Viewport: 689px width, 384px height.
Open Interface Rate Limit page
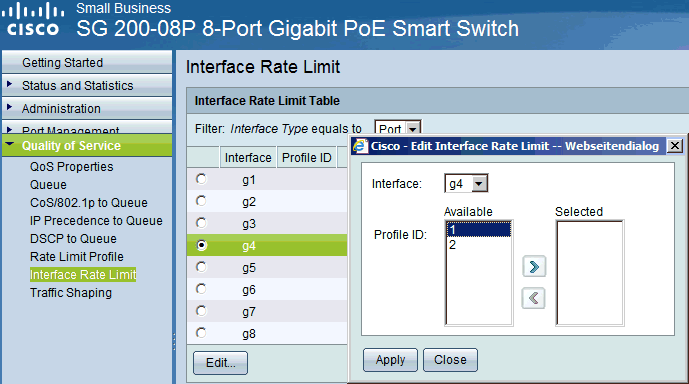click(83, 275)
